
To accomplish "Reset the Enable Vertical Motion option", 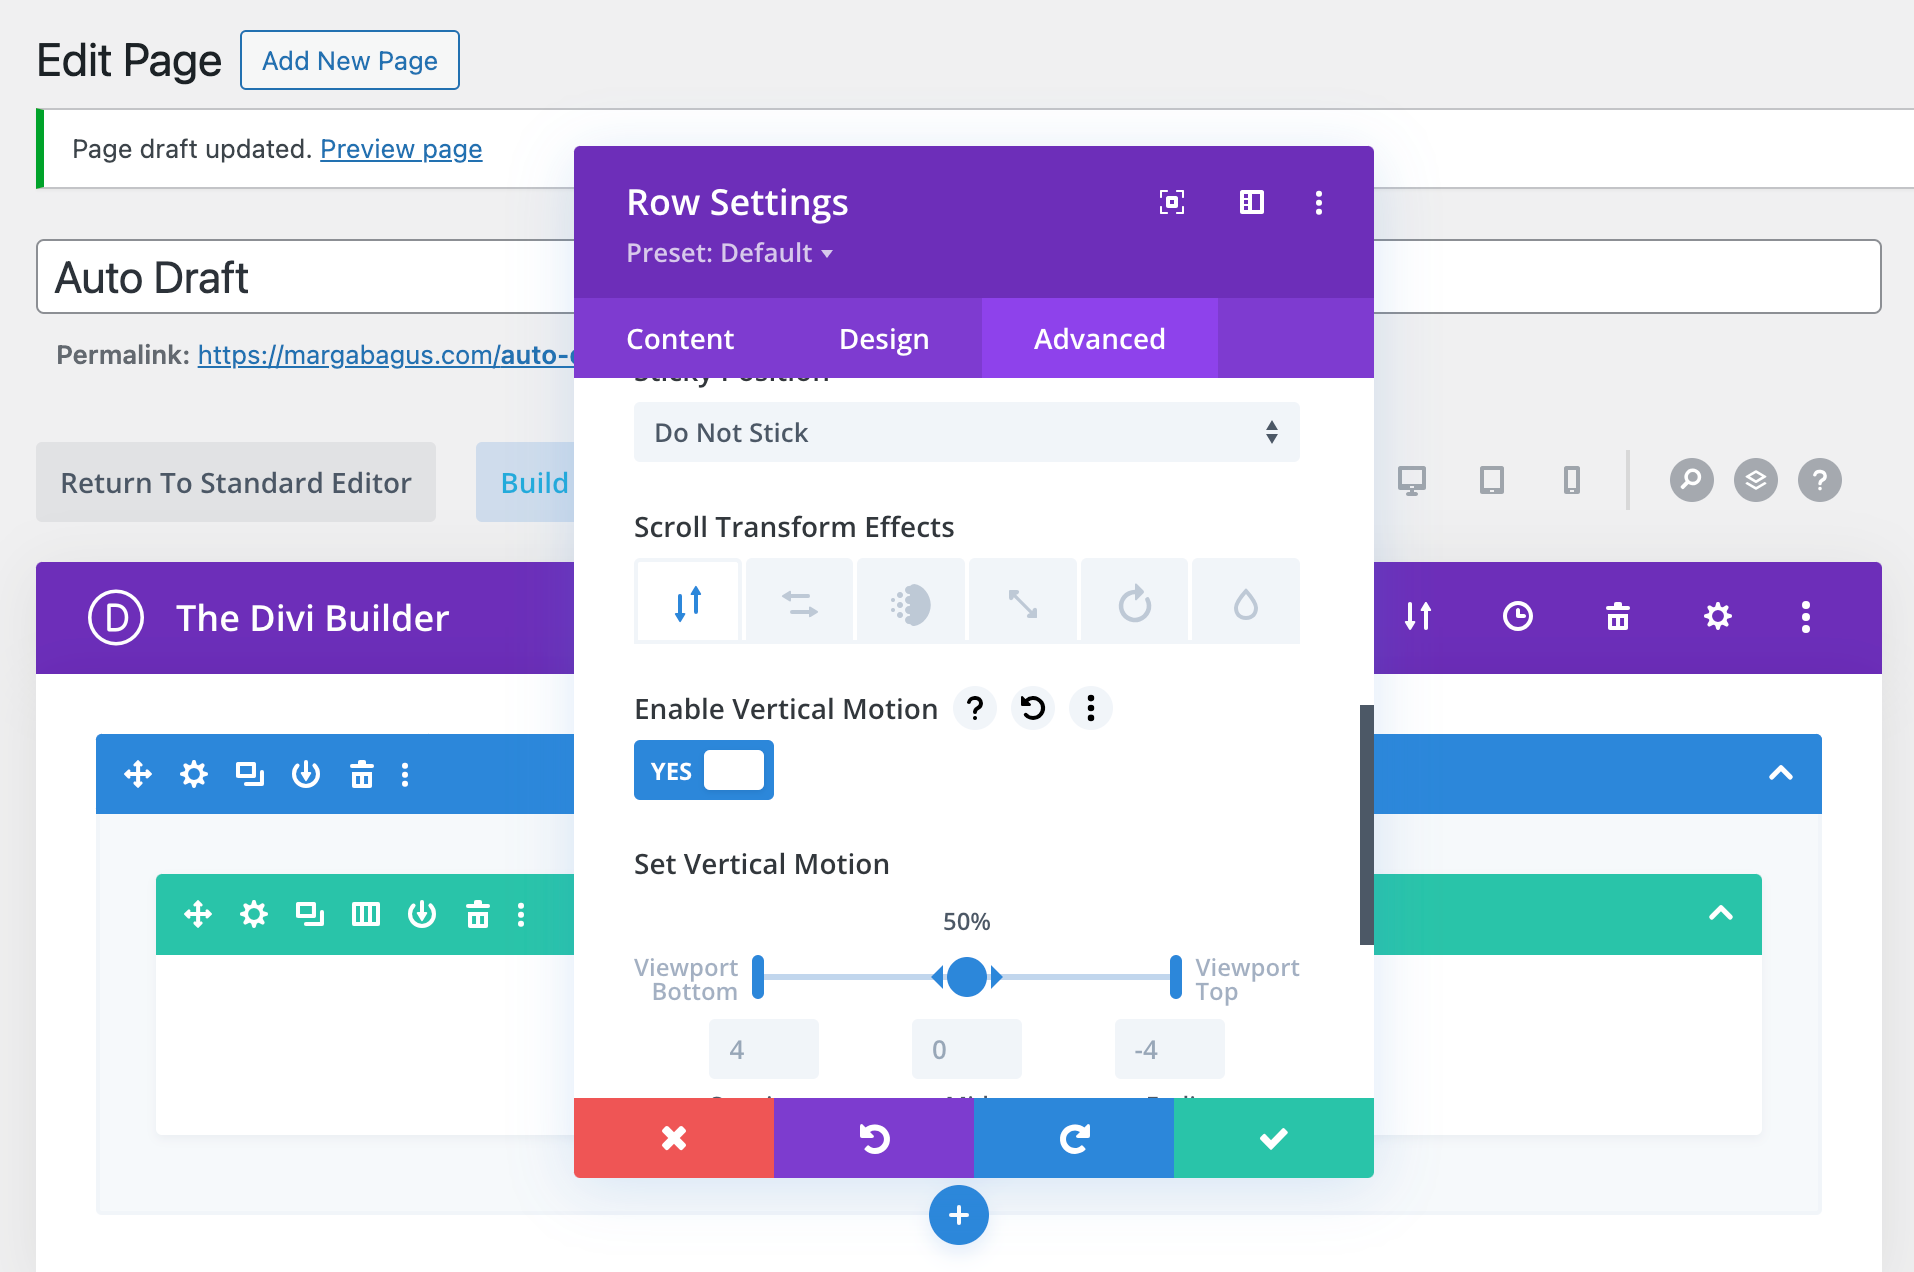I will [x=1033, y=709].
